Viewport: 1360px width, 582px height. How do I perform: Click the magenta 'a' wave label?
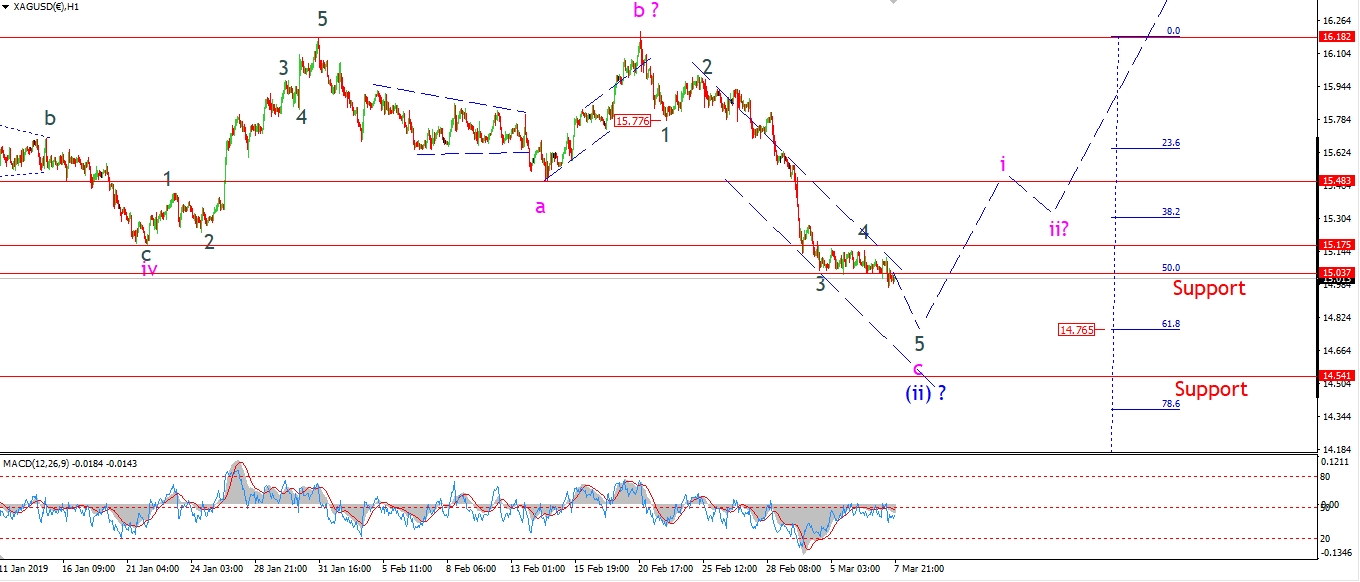[540, 206]
